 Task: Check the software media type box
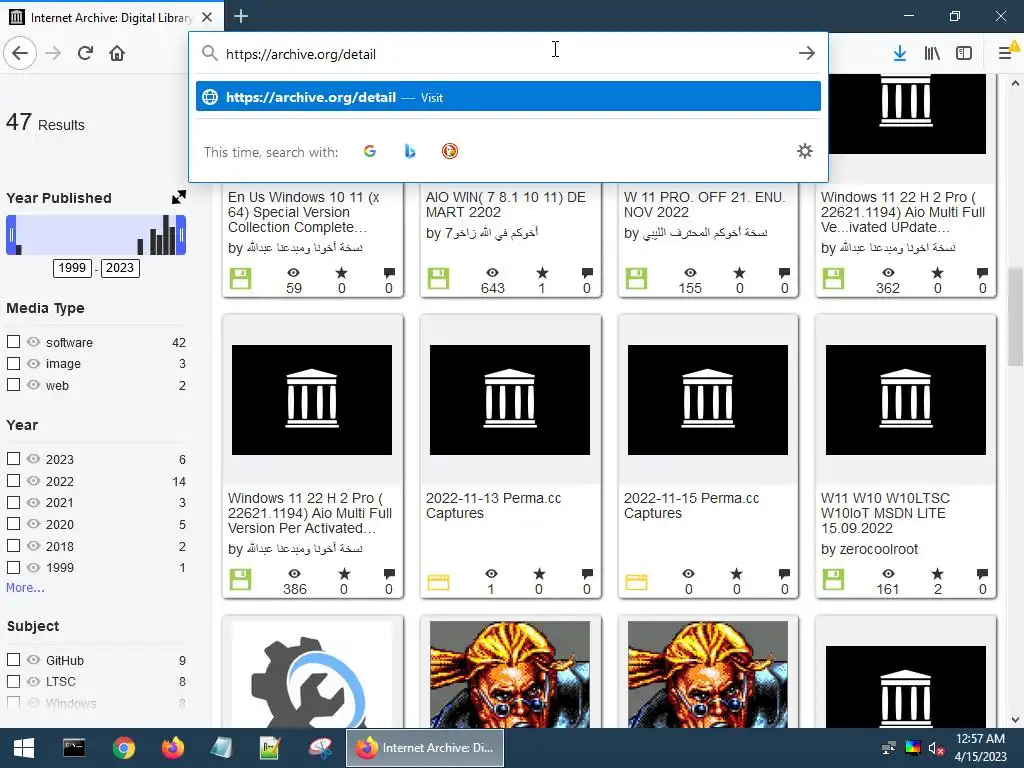click(13, 342)
